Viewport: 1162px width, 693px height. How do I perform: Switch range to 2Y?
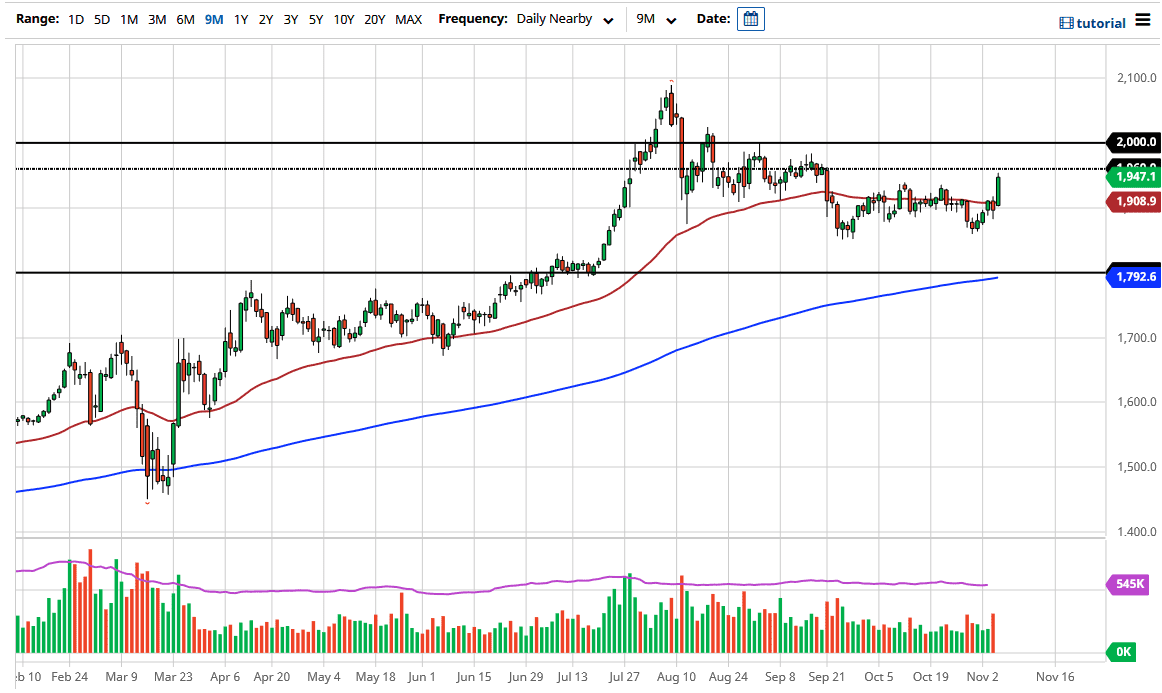[265, 19]
